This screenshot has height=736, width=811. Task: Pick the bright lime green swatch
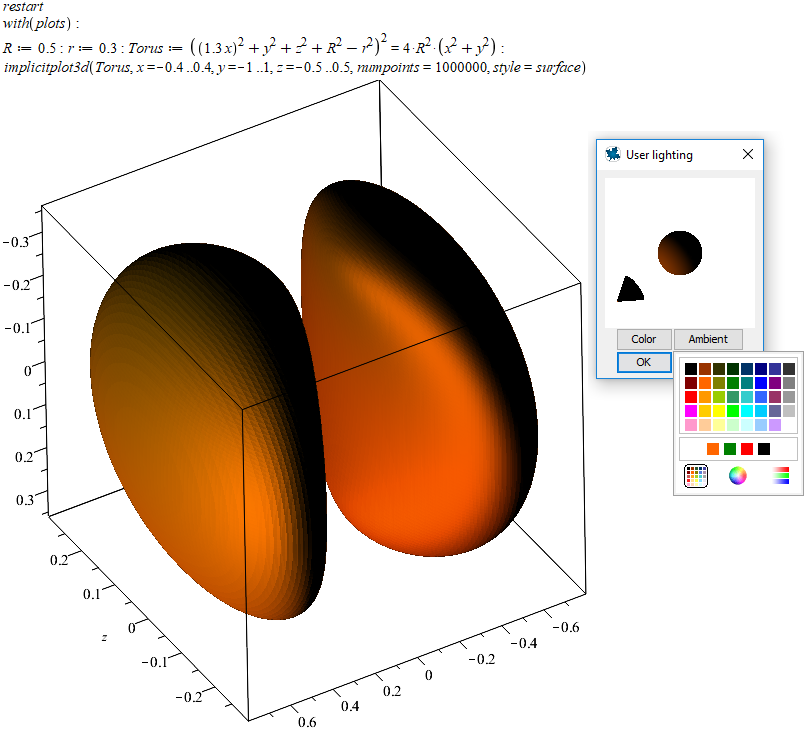733,411
